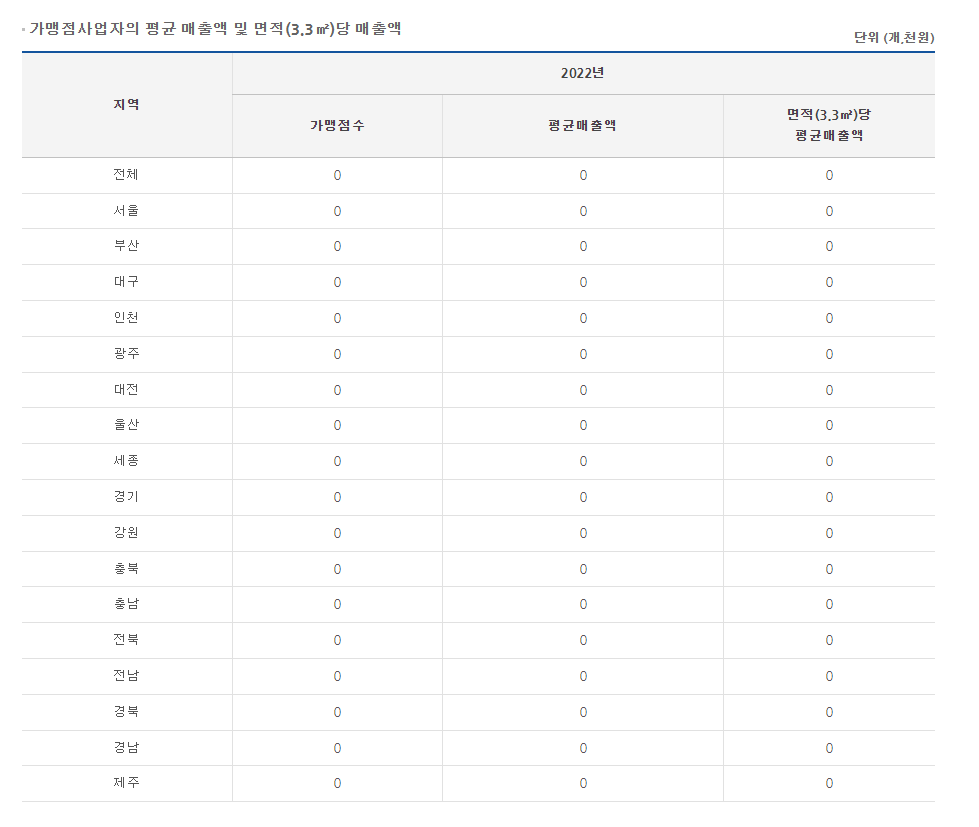Select the 세종 row label
Image resolution: width=979 pixels, height=827 pixels.
point(126,461)
